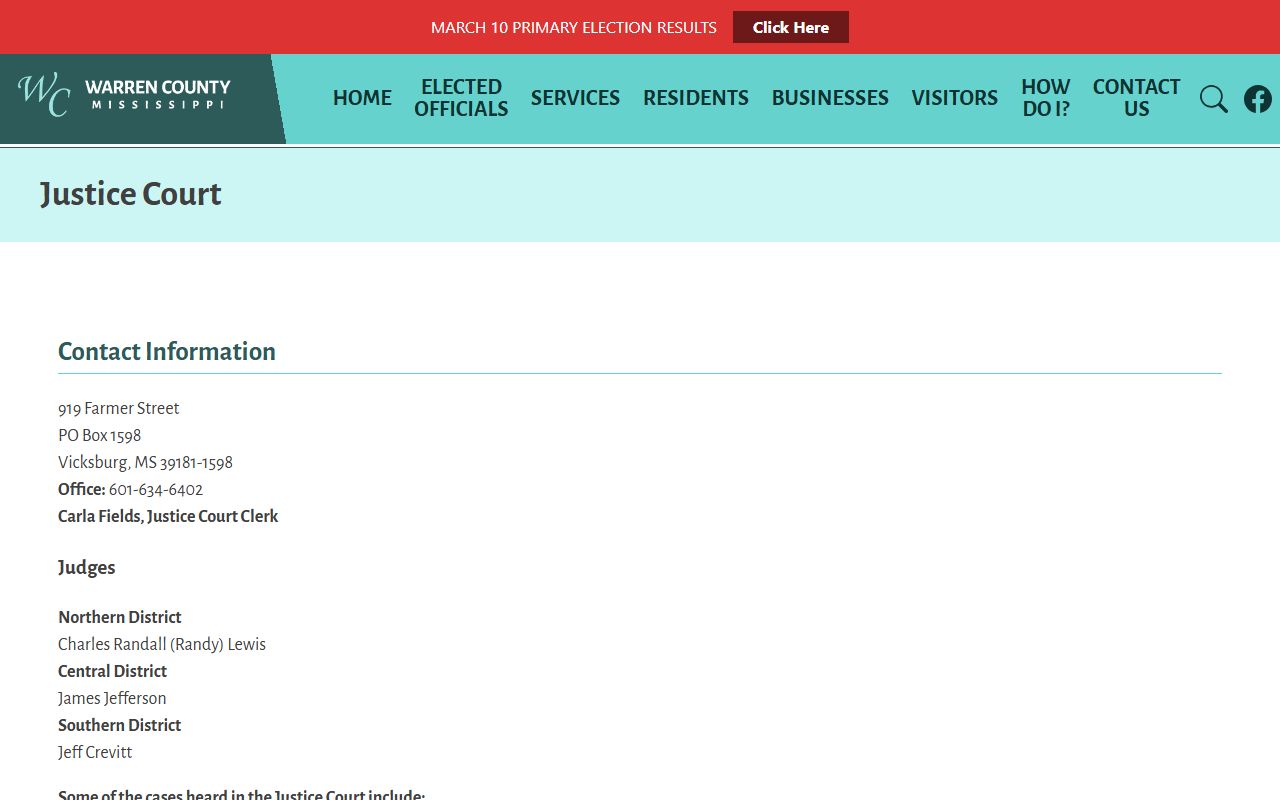The width and height of the screenshot is (1280, 800).
Task: Open the SERVICES menu
Action: click(575, 98)
